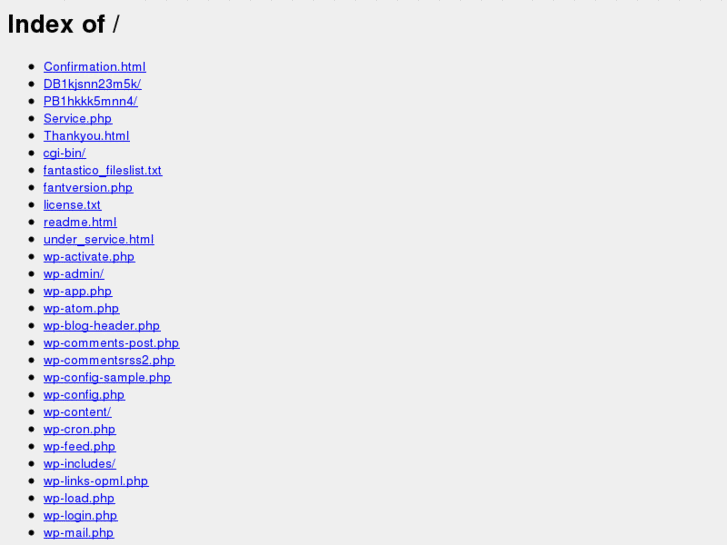Click the wp-config-sample.php link
Screen dimensions: 727x545
click(108, 378)
